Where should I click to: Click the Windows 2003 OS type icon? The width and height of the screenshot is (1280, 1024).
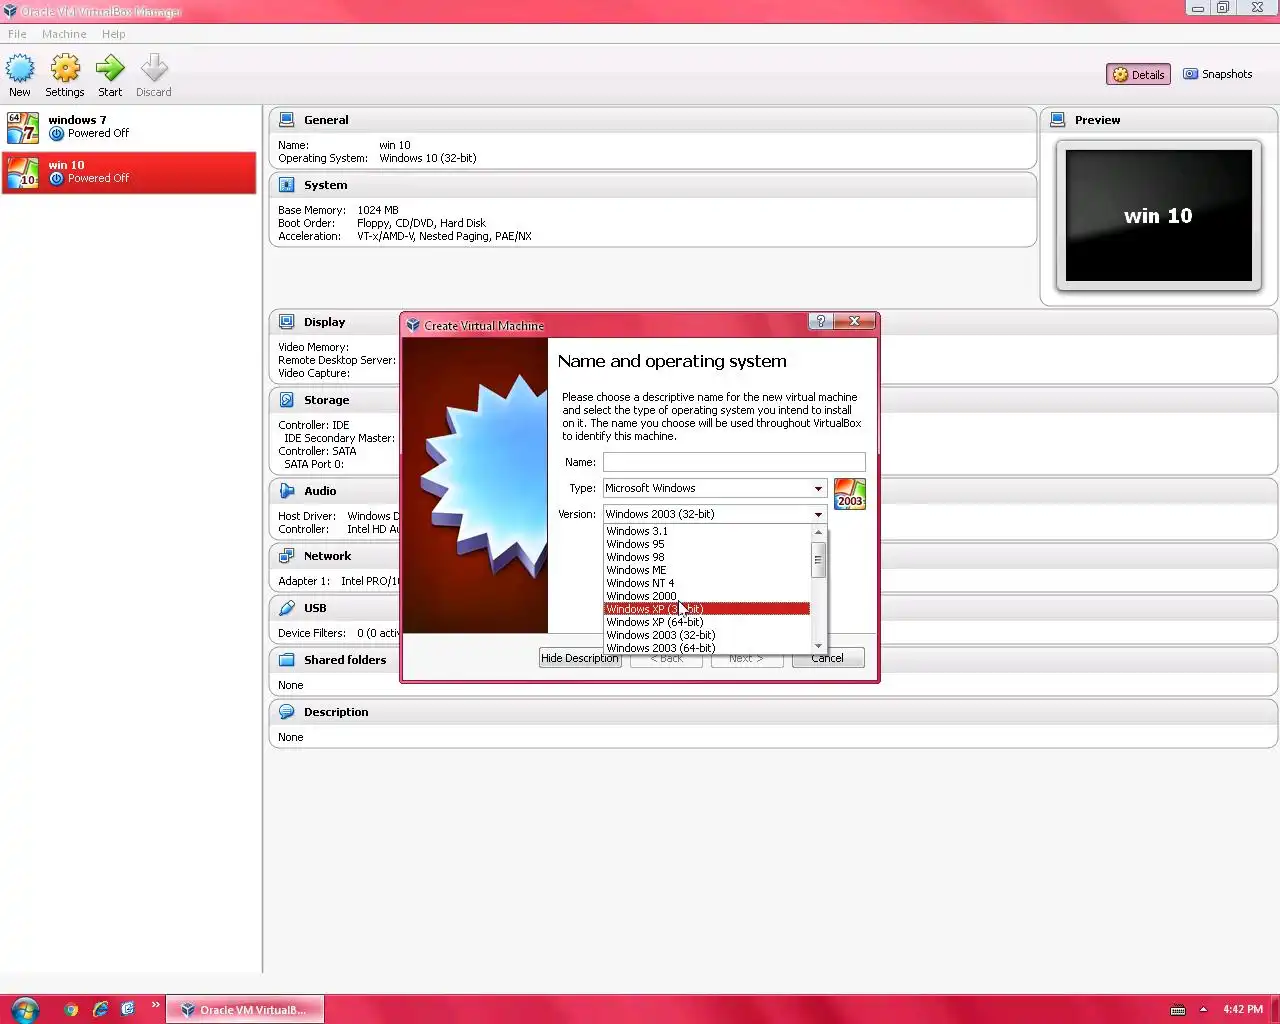pyautogui.click(x=850, y=494)
